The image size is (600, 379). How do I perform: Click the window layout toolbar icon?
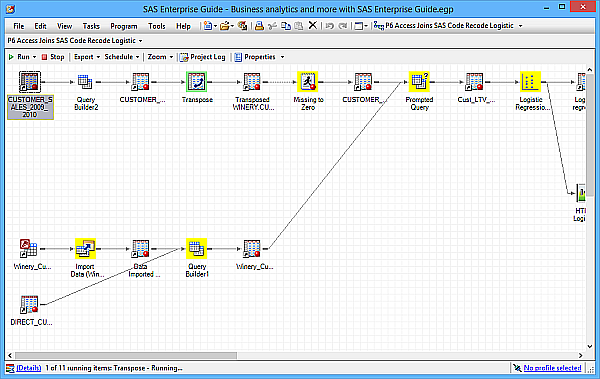click(359, 26)
